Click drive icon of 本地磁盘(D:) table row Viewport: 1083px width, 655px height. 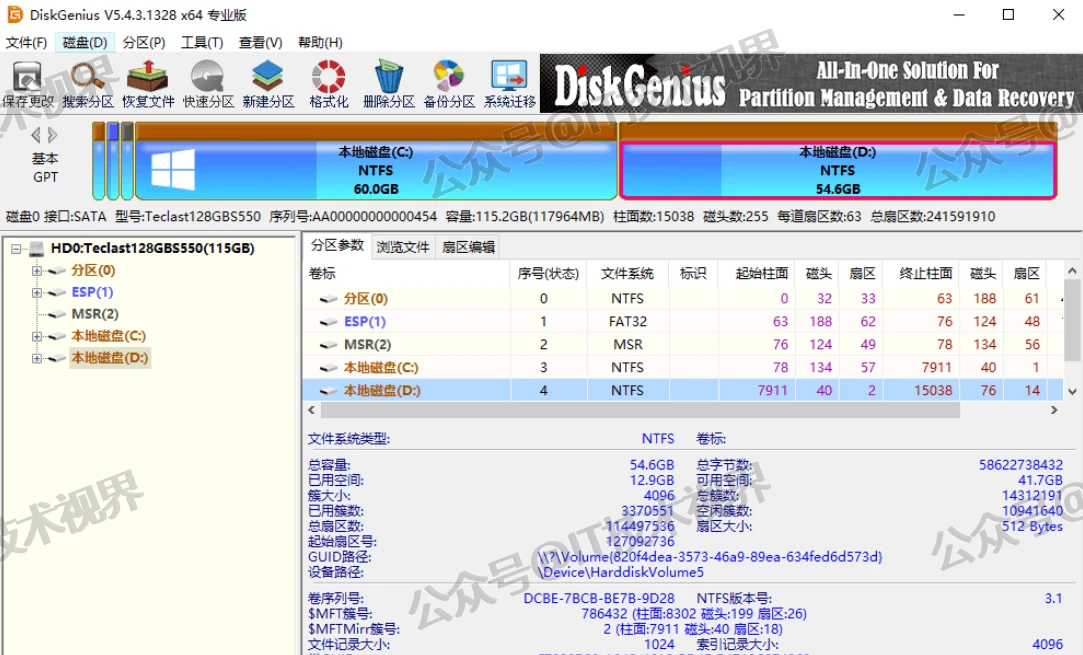click(328, 390)
